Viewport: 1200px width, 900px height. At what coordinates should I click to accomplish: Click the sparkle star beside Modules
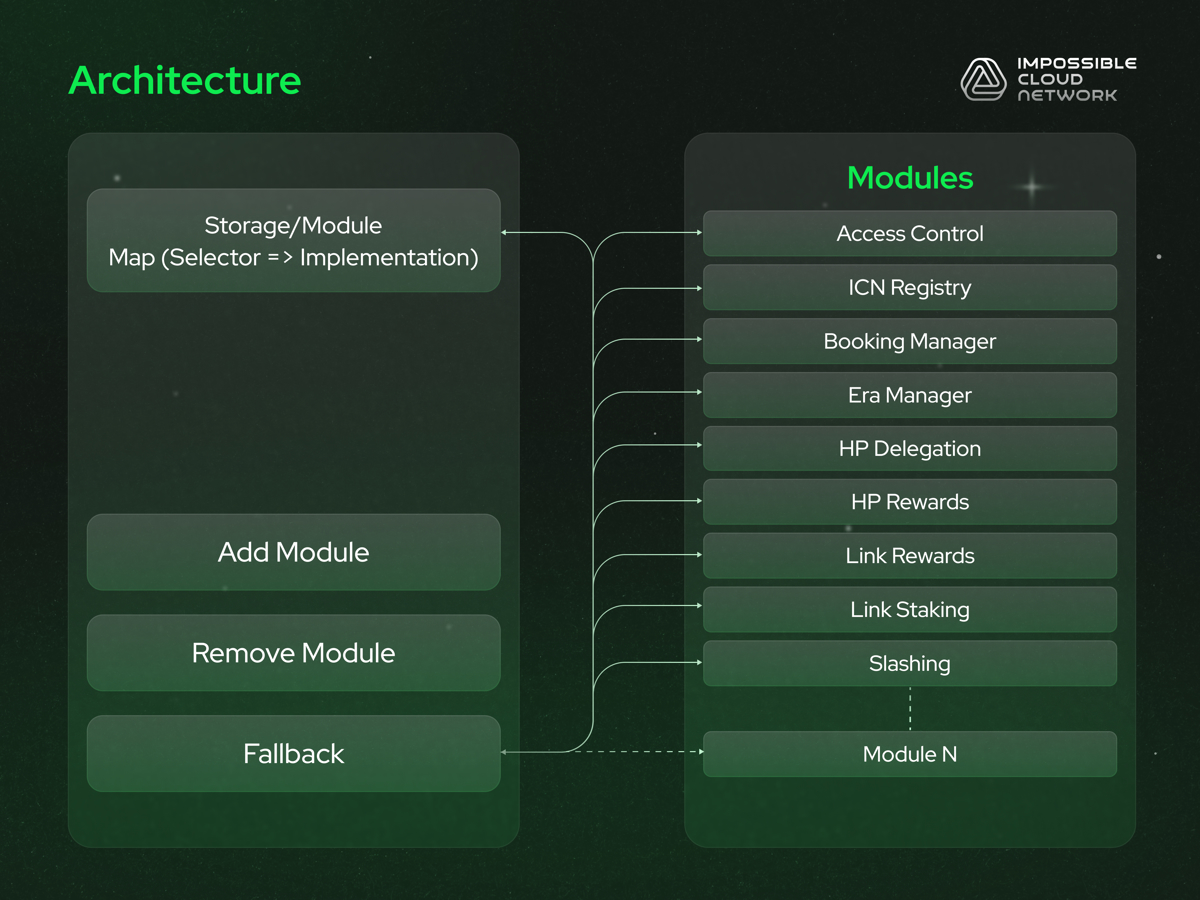(1031, 187)
